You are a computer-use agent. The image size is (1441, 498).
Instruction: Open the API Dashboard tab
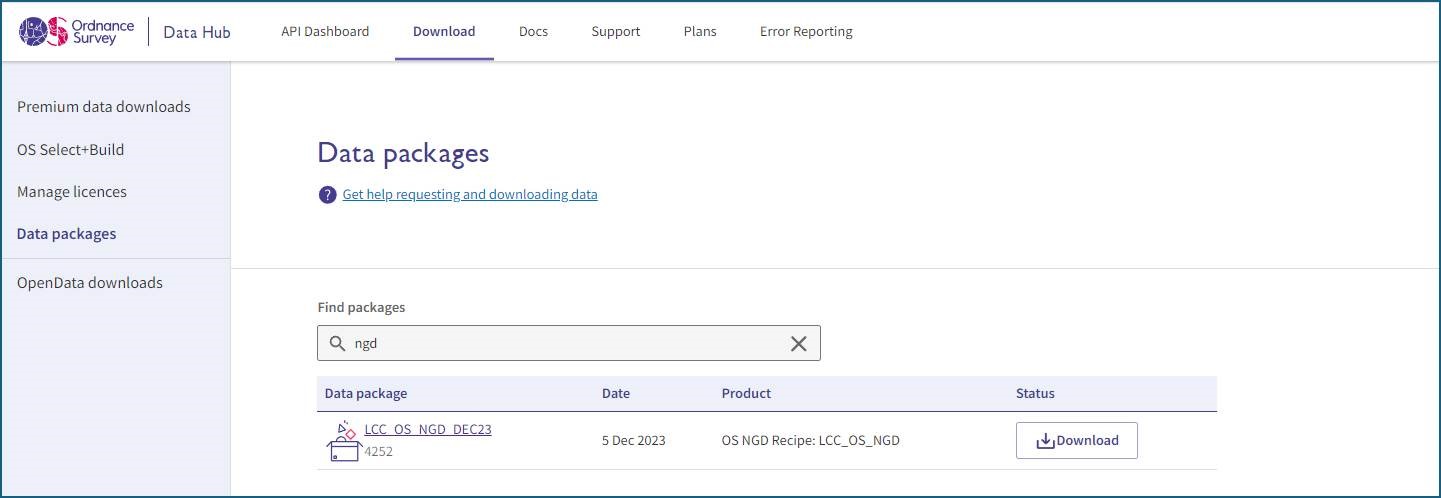[325, 31]
